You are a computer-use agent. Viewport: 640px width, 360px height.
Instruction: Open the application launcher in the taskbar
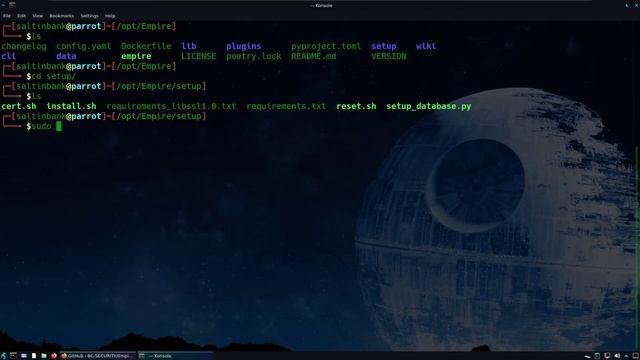(x=4, y=356)
